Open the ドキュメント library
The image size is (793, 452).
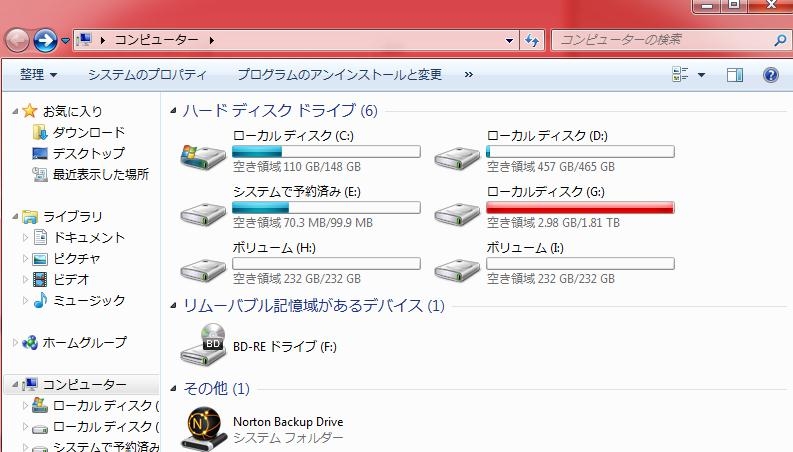[x=89, y=237]
